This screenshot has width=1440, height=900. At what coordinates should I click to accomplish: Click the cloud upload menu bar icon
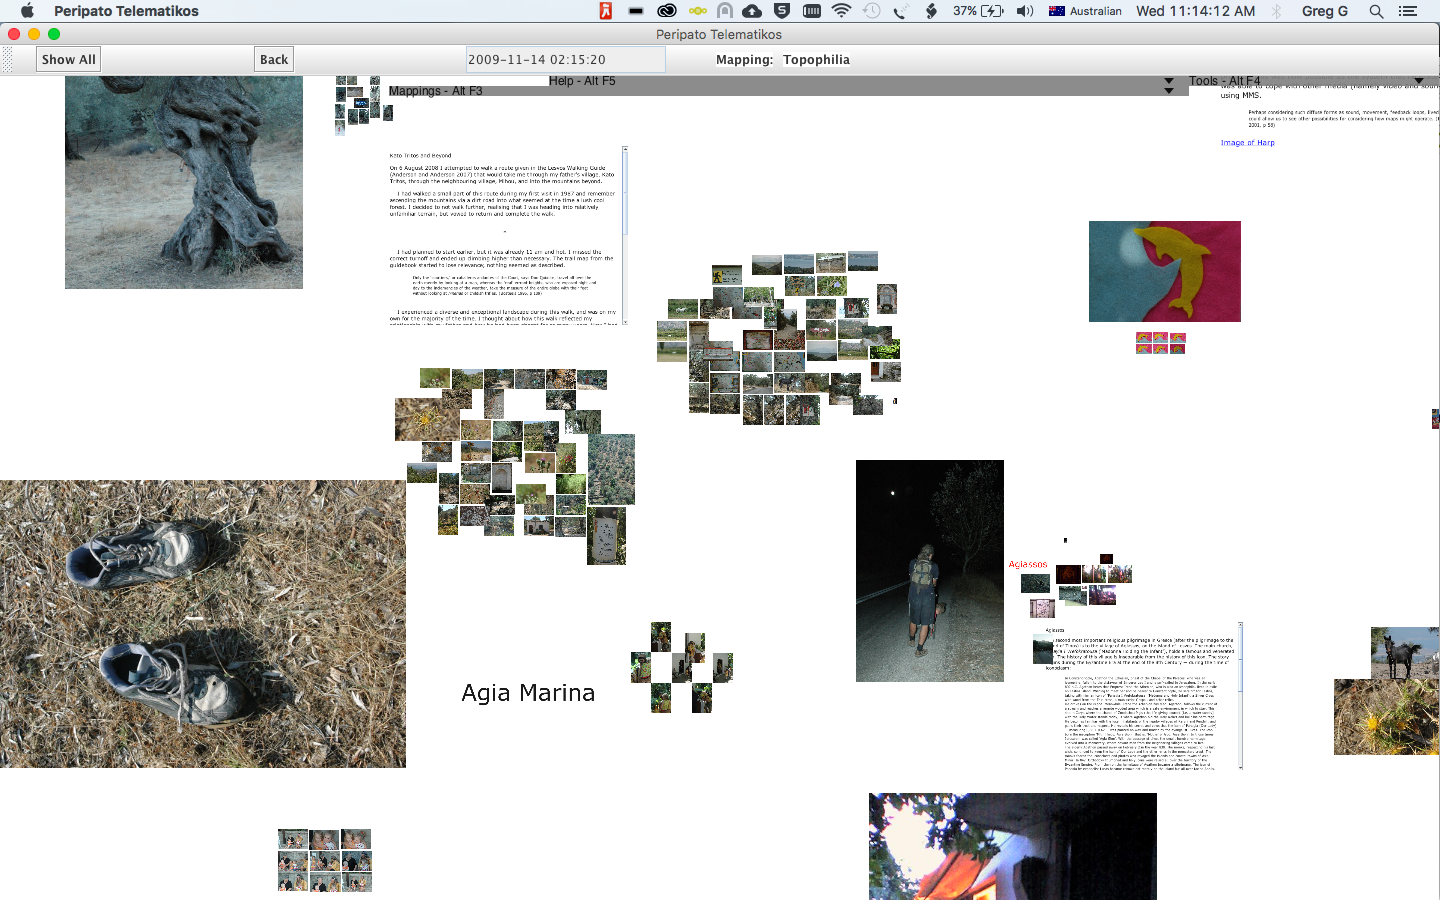point(752,11)
